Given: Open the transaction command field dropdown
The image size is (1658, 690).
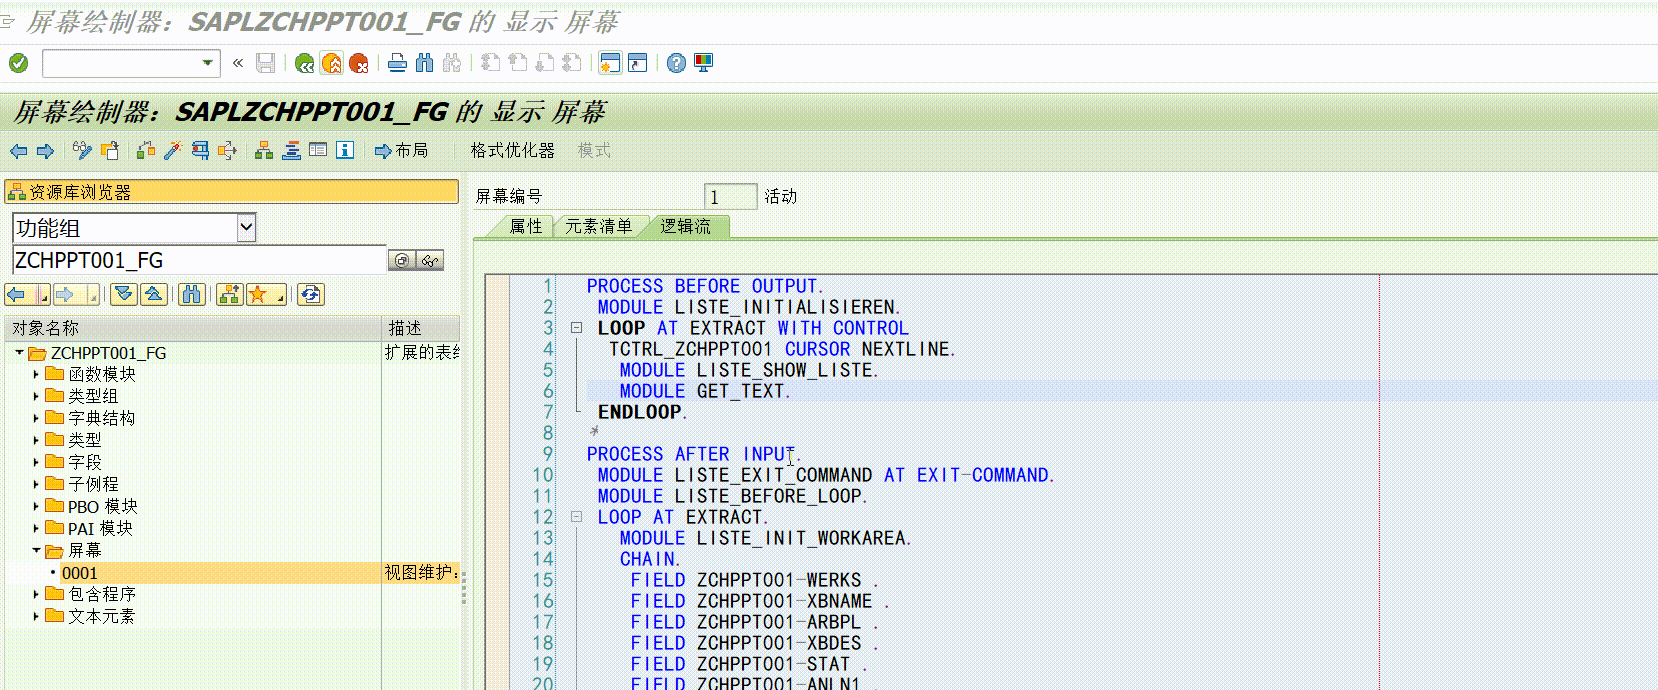Looking at the screenshot, I should [207, 63].
